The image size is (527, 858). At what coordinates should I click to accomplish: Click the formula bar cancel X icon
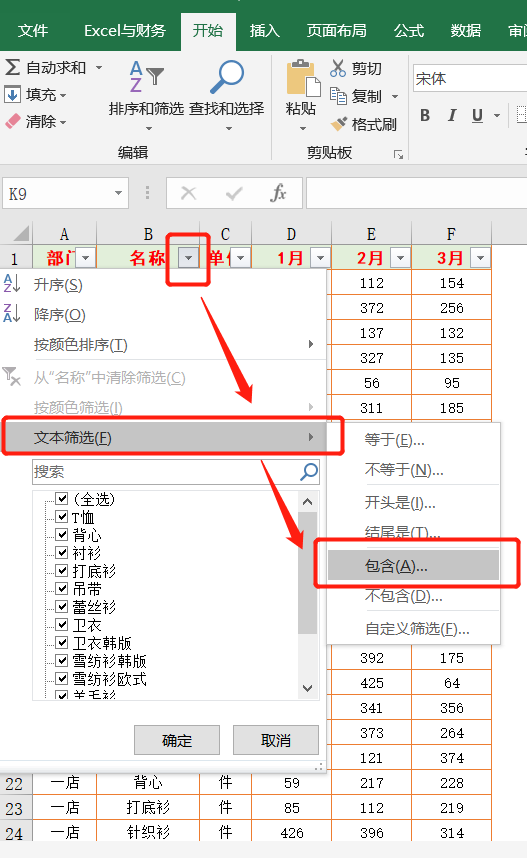pos(188,193)
